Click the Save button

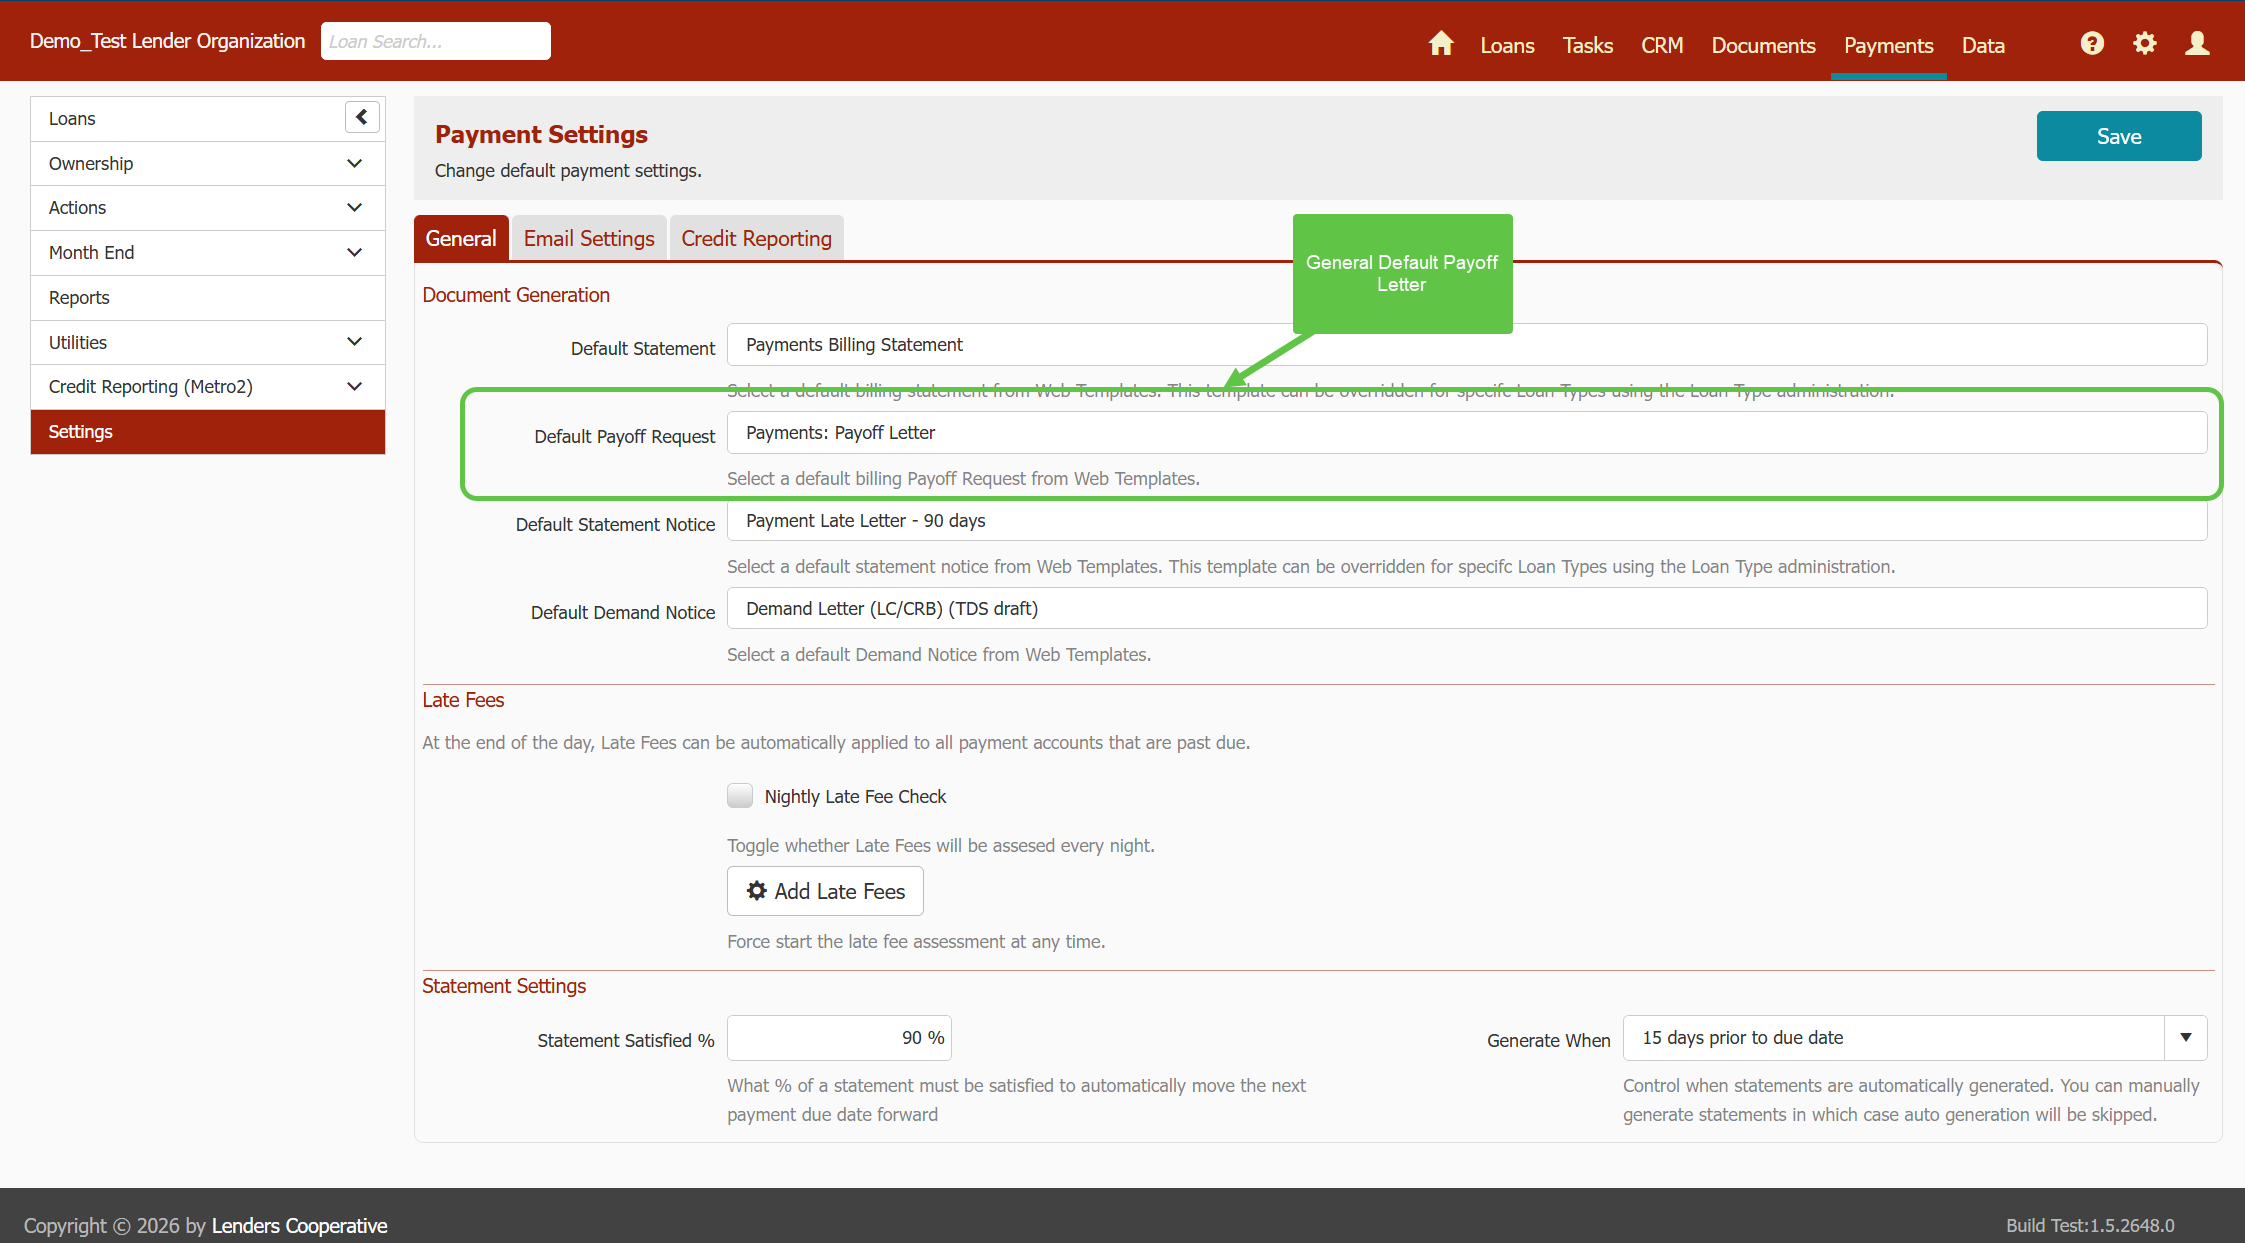[2119, 136]
